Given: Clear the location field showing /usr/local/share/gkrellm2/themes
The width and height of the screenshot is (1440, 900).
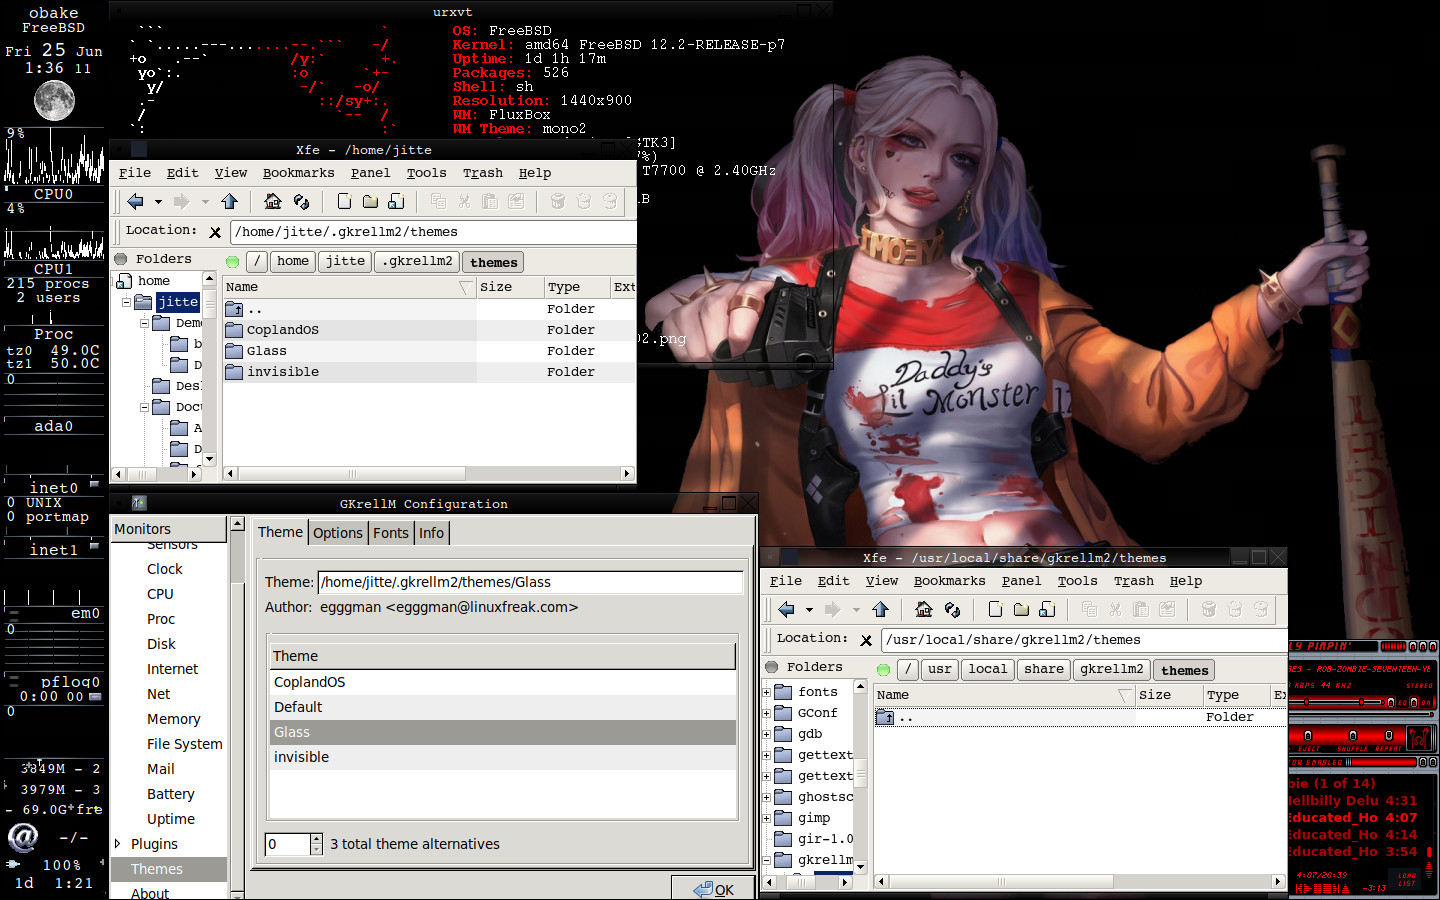Looking at the screenshot, I should 866,640.
